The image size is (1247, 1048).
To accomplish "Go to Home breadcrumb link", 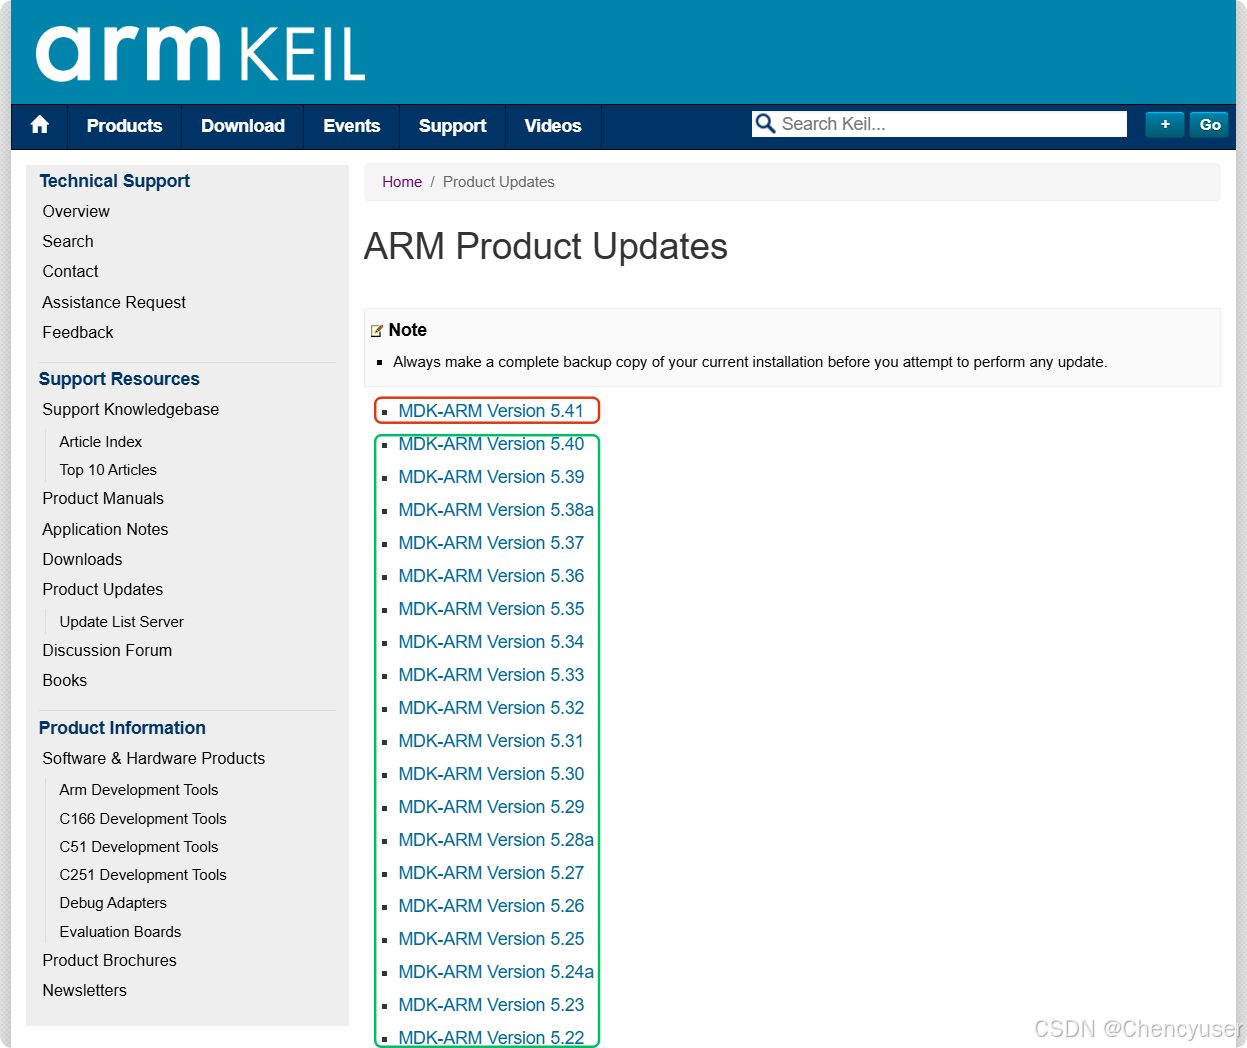I will [402, 182].
